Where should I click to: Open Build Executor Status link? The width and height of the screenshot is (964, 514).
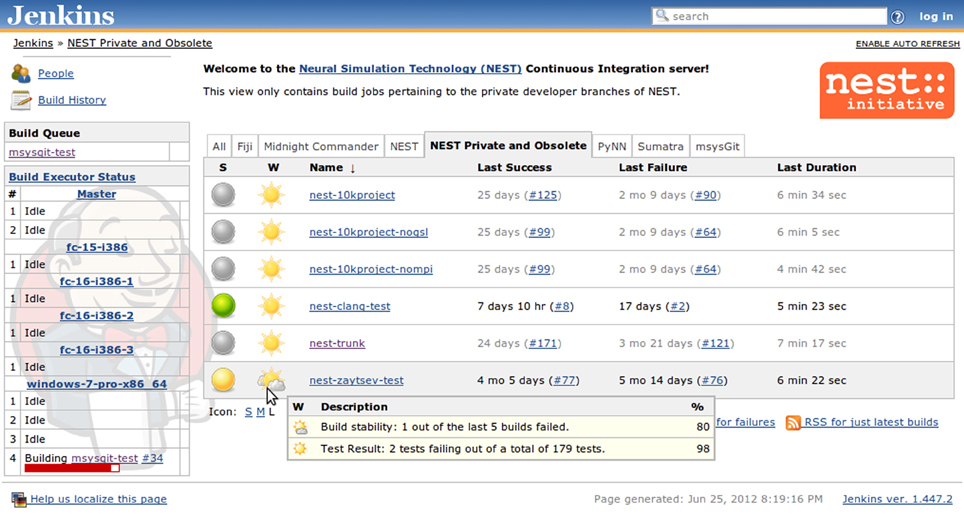[x=72, y=177]
